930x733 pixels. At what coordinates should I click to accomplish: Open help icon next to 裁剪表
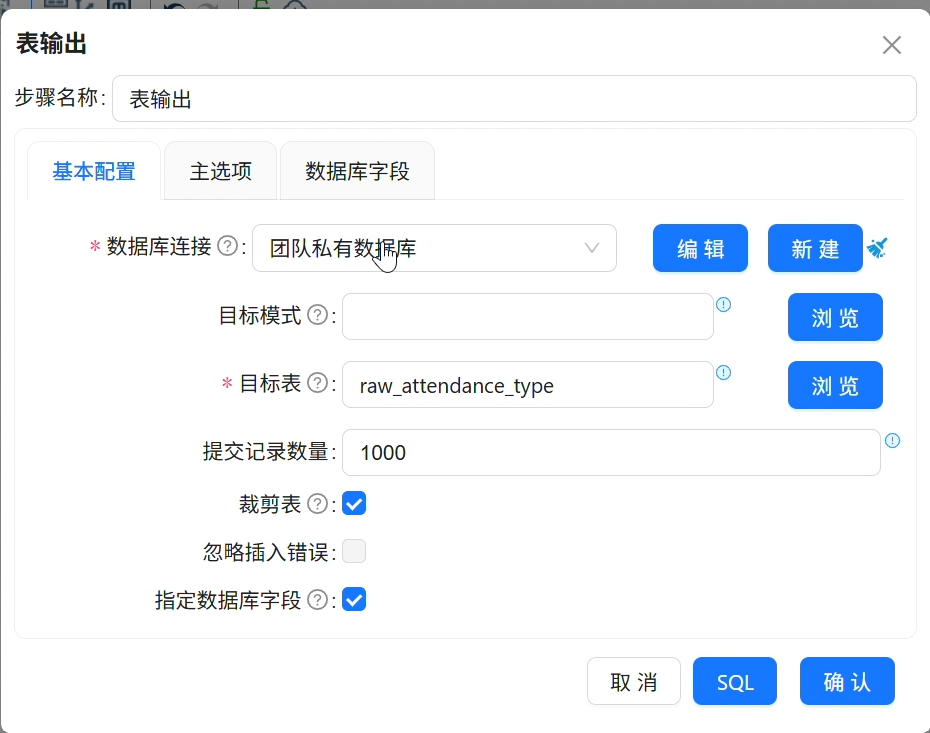tap(319, 504)
